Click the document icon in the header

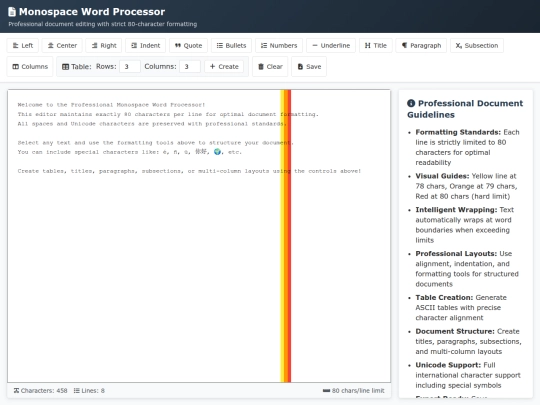[x=12, y=12]
